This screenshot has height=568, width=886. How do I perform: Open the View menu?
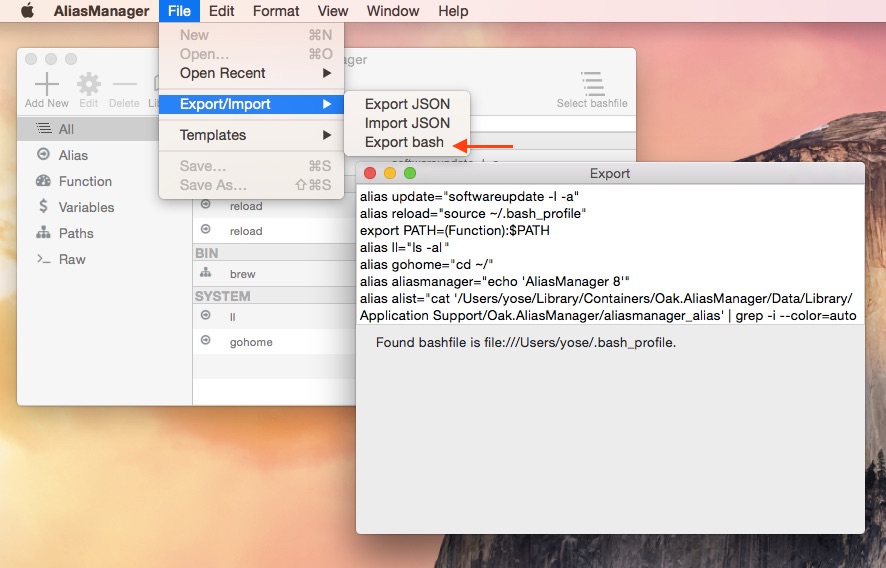pos(333,11)
